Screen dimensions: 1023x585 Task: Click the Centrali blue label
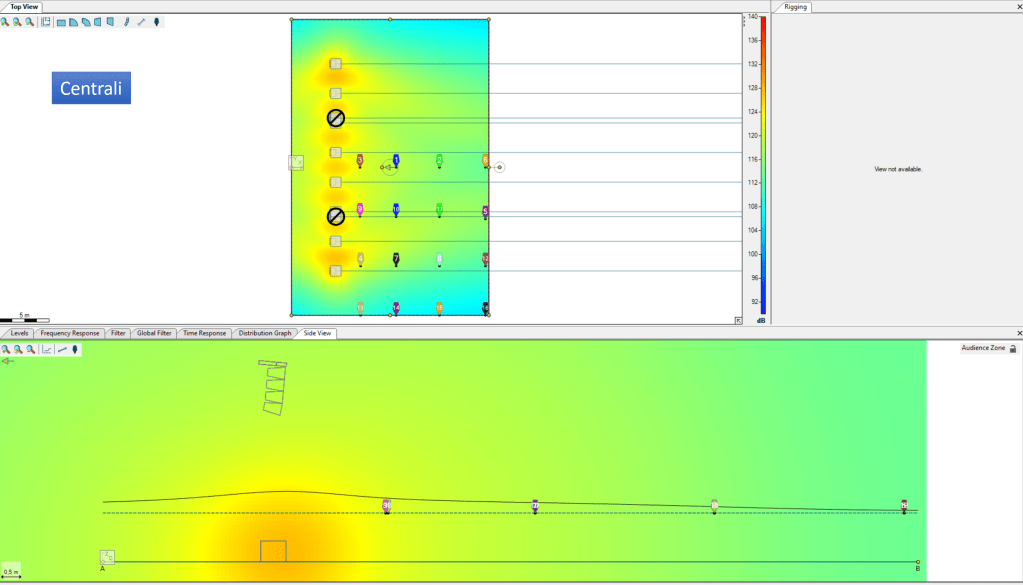(x=91, y=88)
